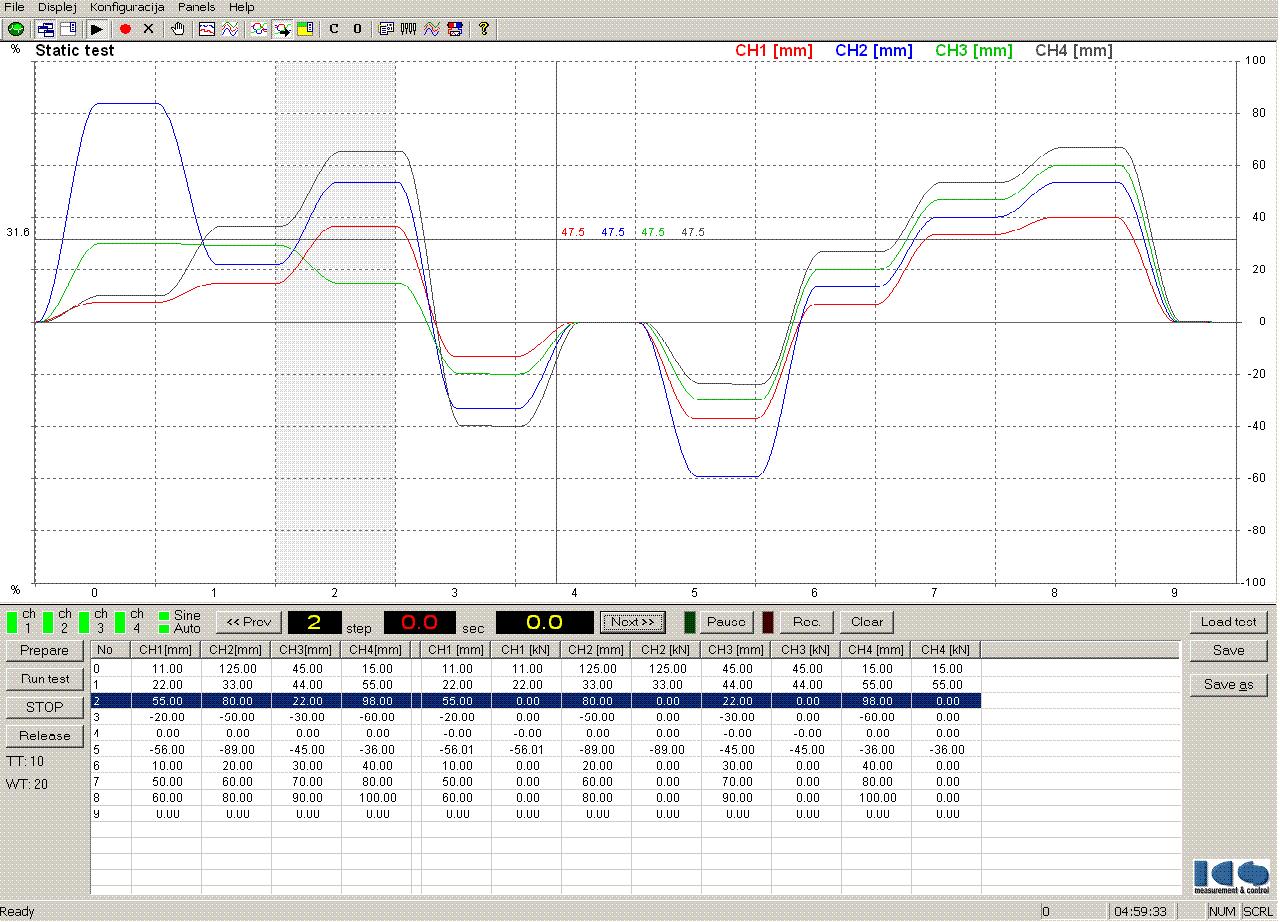Click the Load test button

click(1229, 622)
